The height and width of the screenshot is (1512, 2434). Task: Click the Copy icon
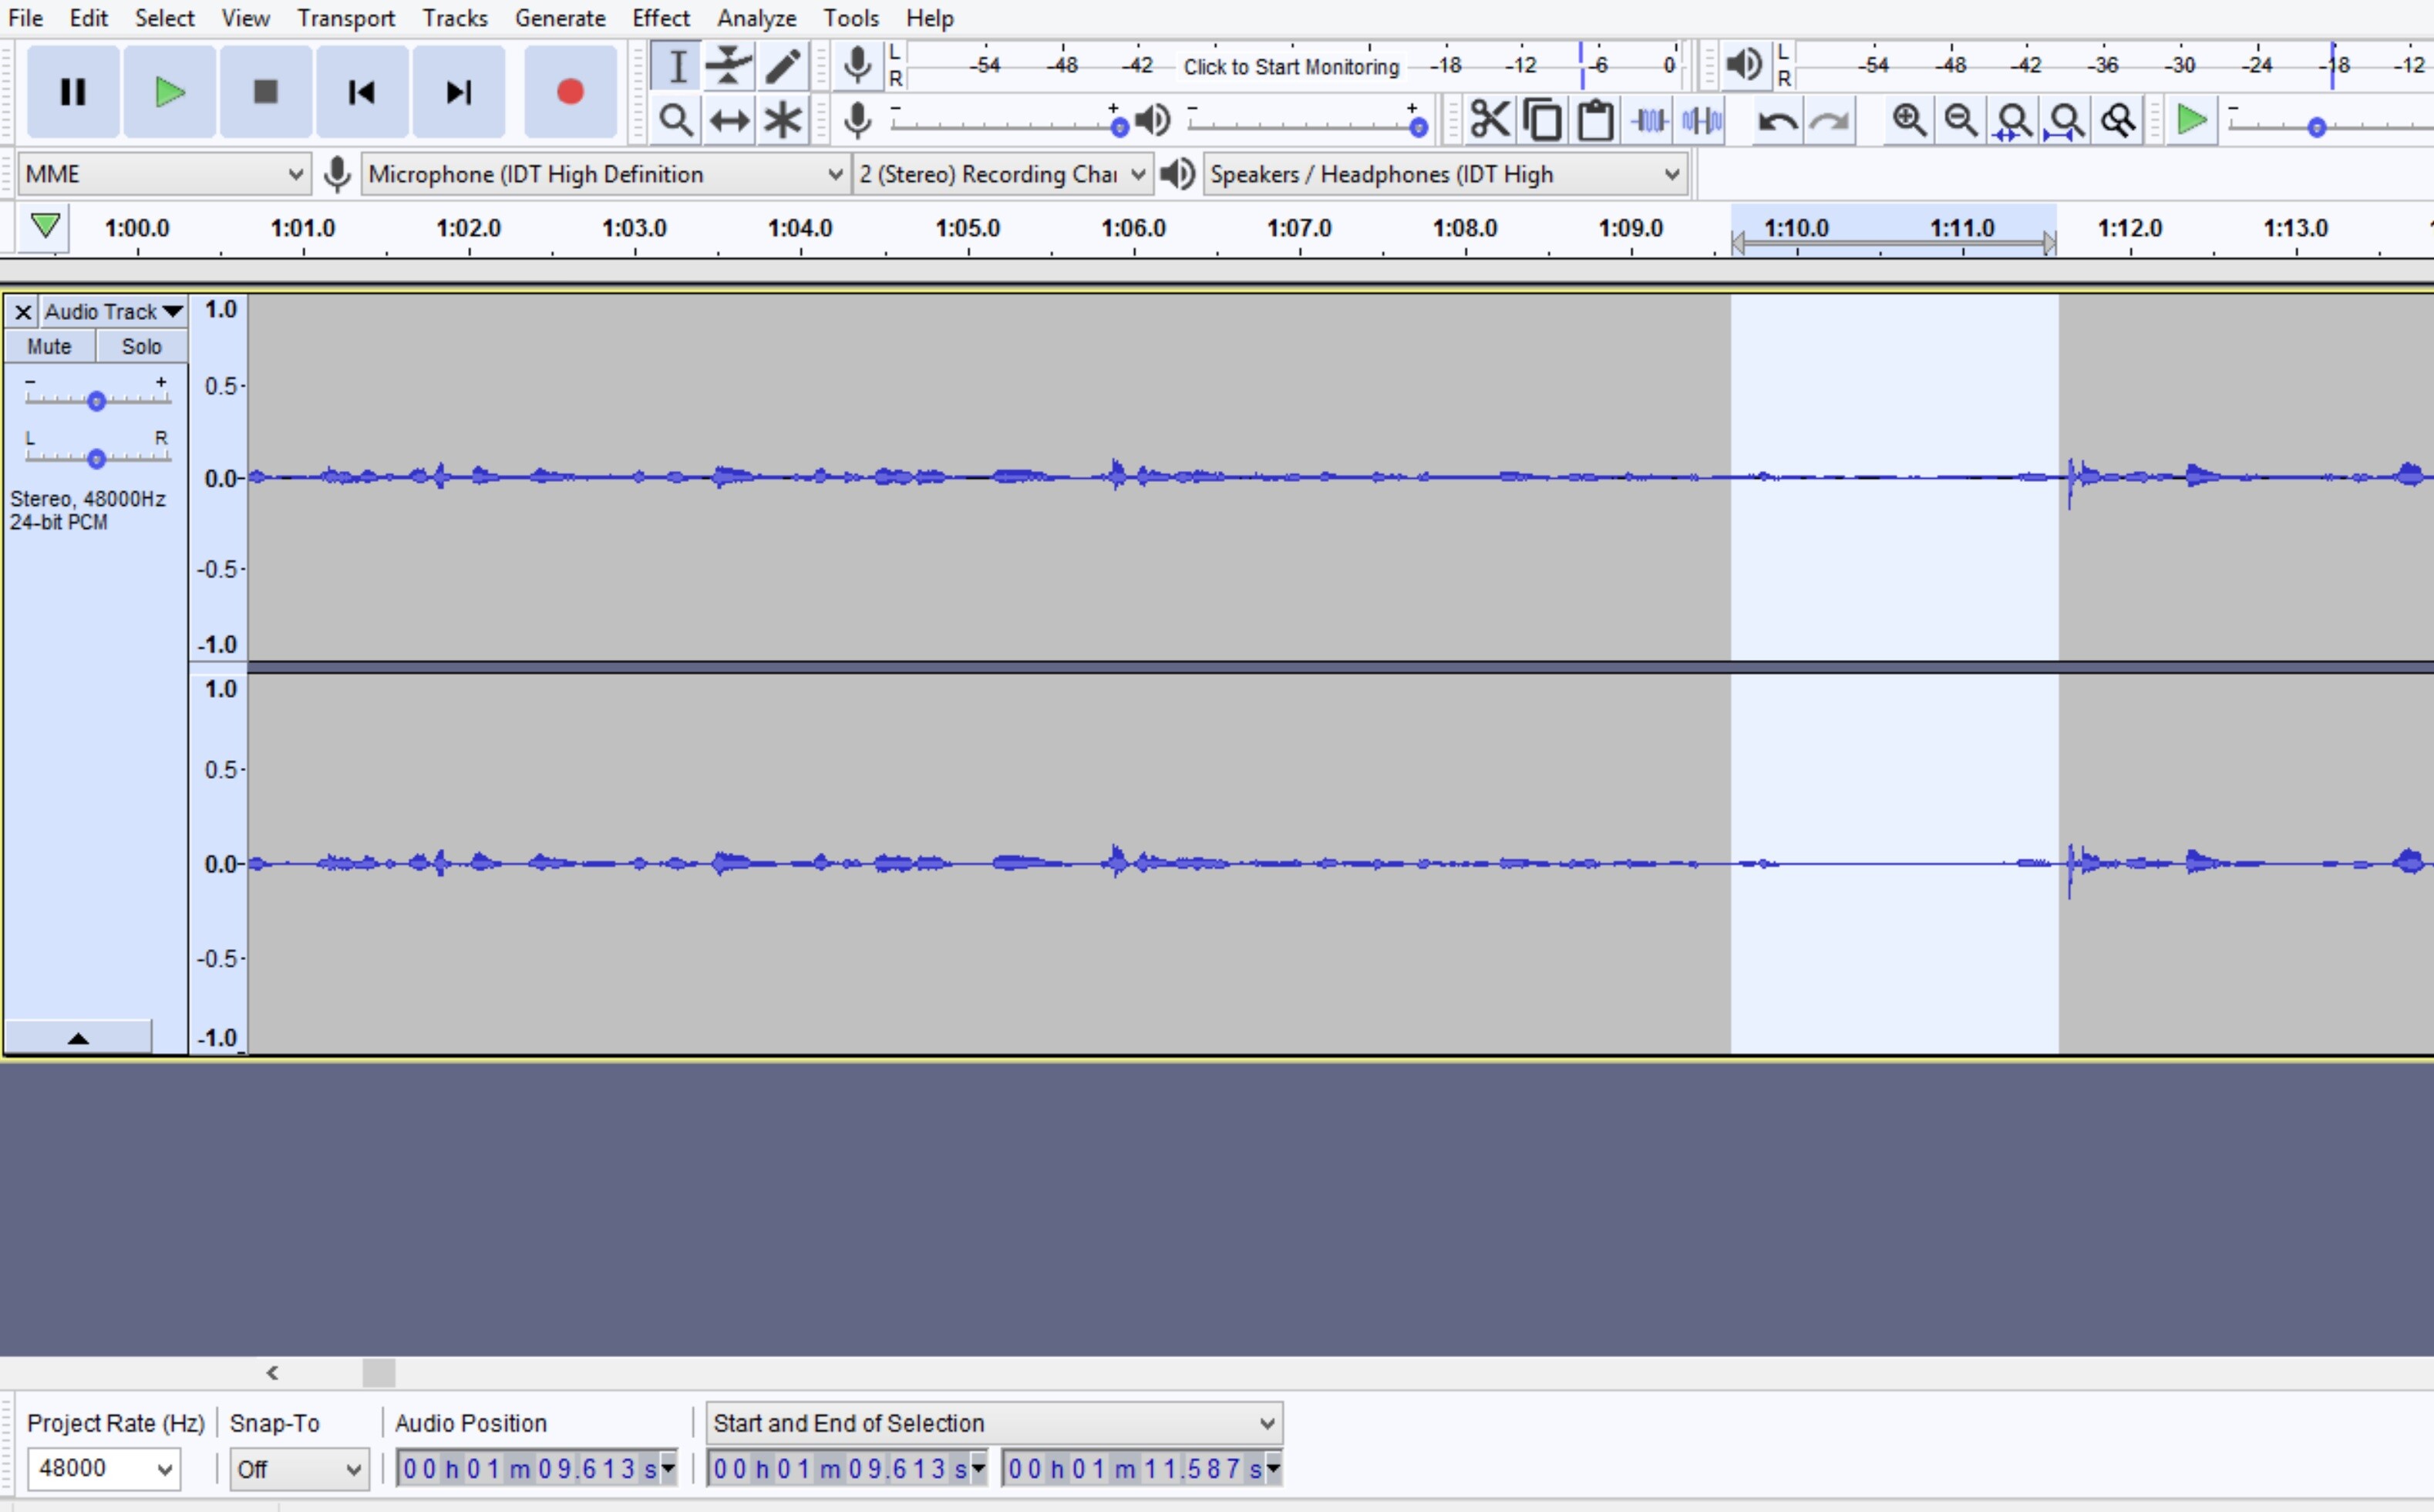[x=1543, y=121]
